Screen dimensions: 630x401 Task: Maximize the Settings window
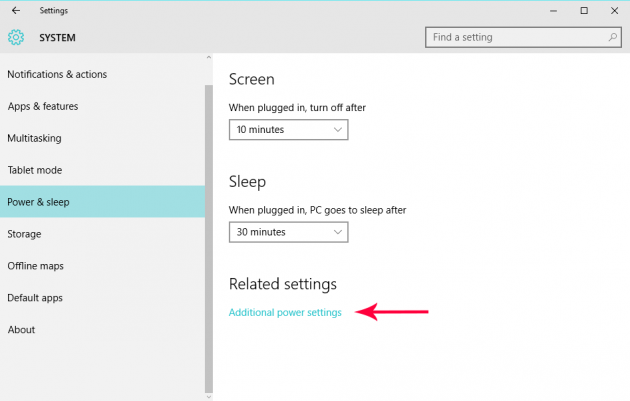click(584, 10)
